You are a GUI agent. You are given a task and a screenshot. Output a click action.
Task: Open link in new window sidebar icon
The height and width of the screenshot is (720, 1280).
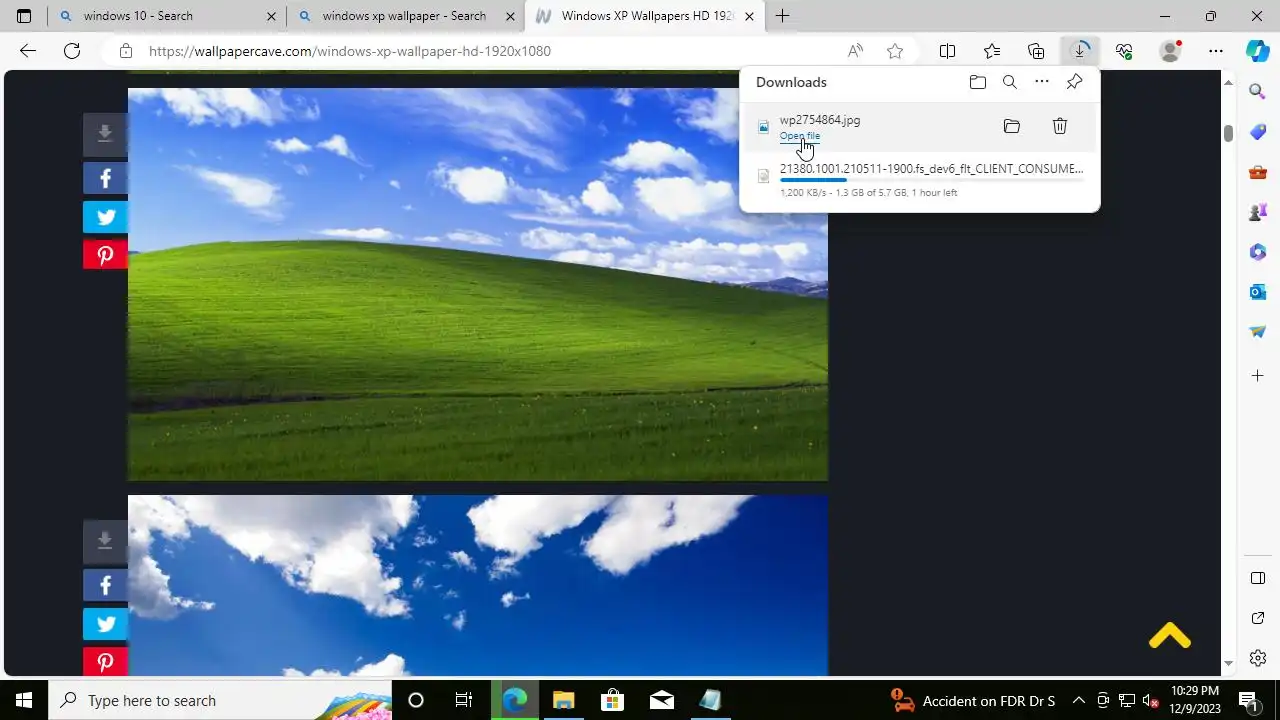pos(1258,619)
